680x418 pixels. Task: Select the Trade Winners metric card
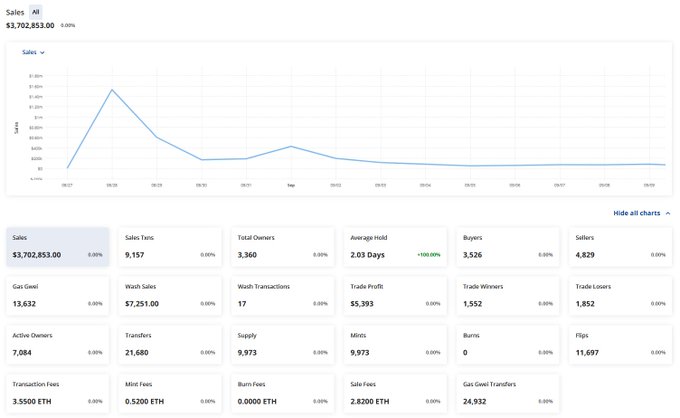507,296
